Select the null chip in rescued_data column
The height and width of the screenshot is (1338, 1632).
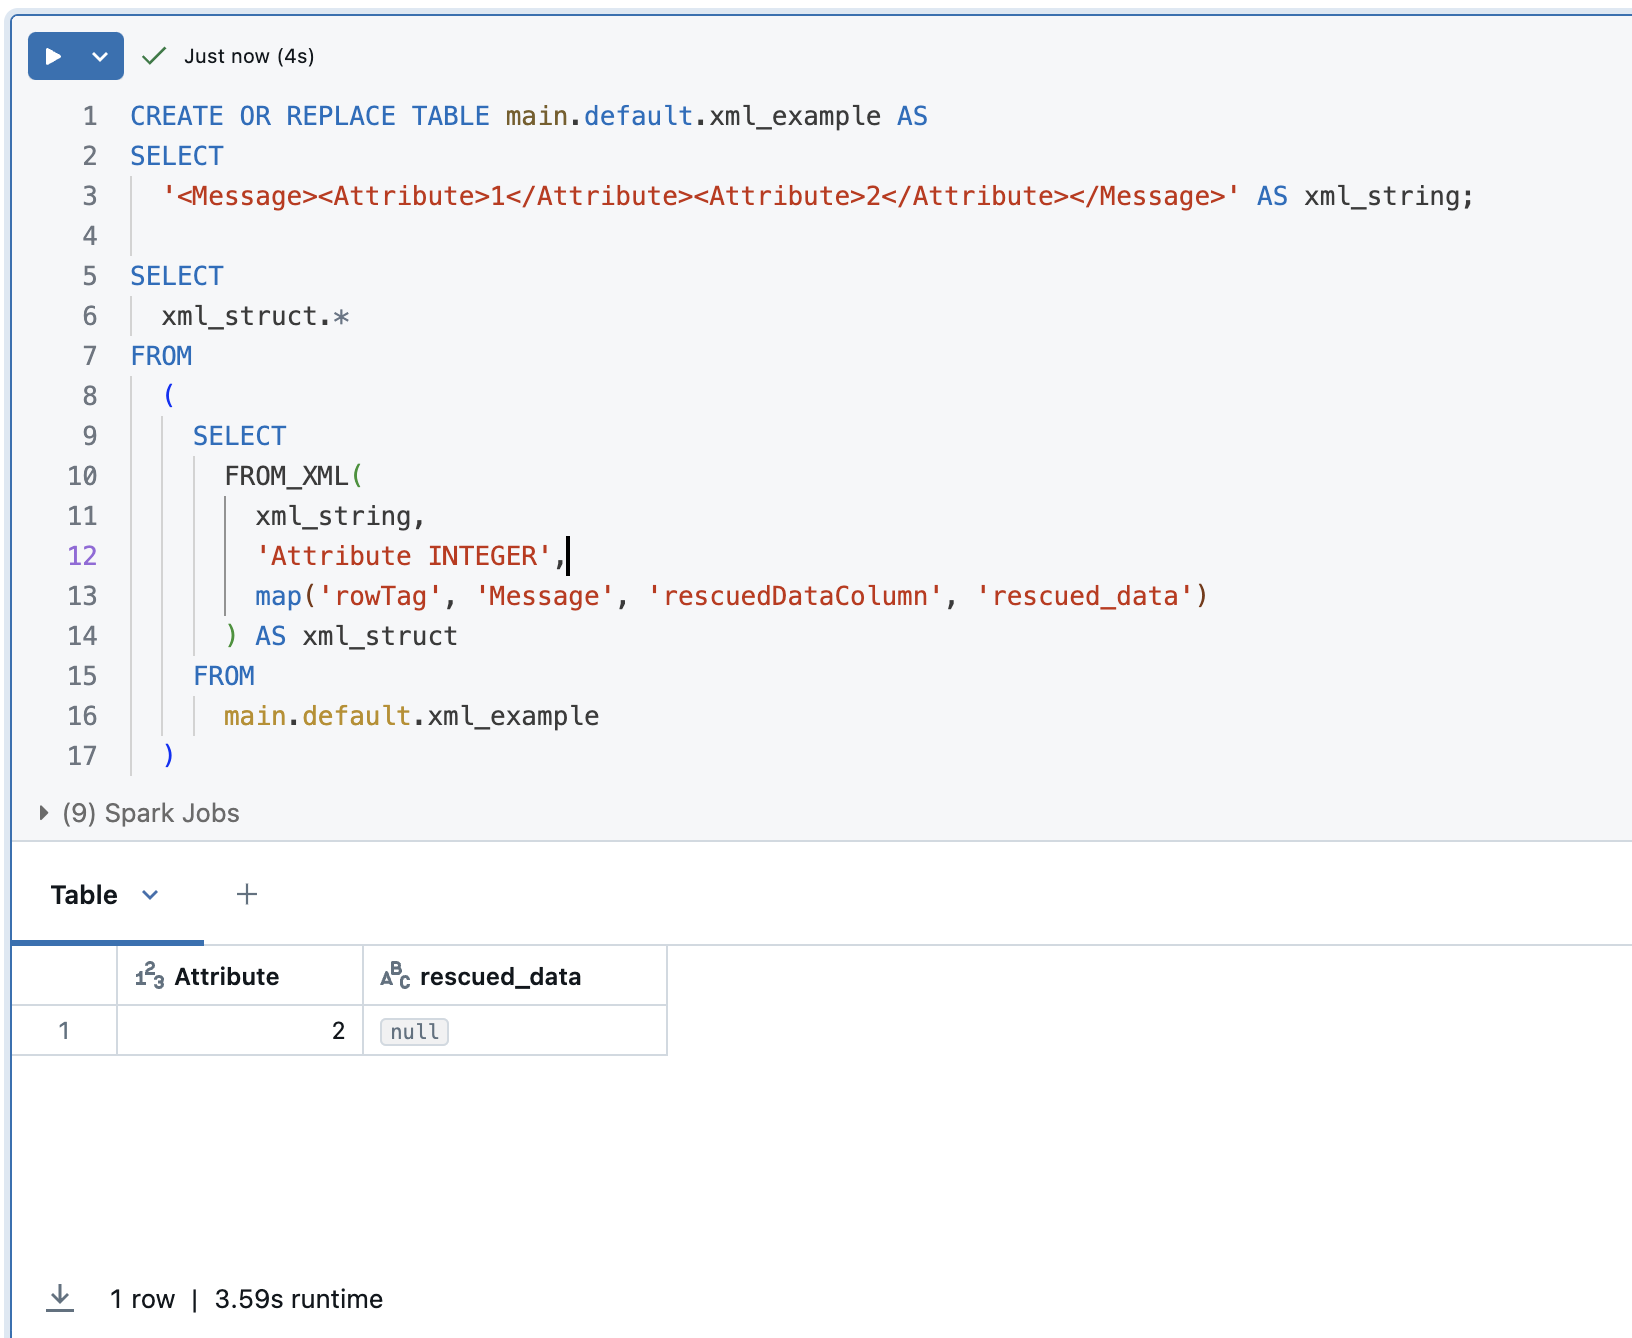coord(413,1031)
